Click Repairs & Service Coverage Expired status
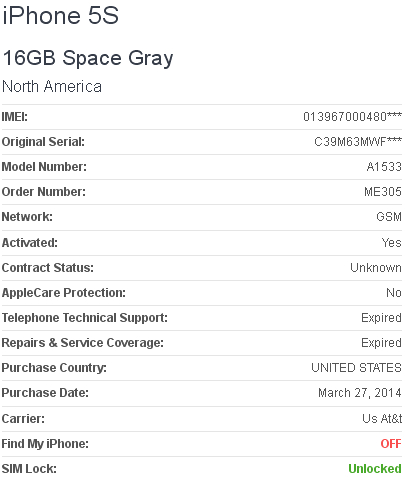 (x=381, y=343)
